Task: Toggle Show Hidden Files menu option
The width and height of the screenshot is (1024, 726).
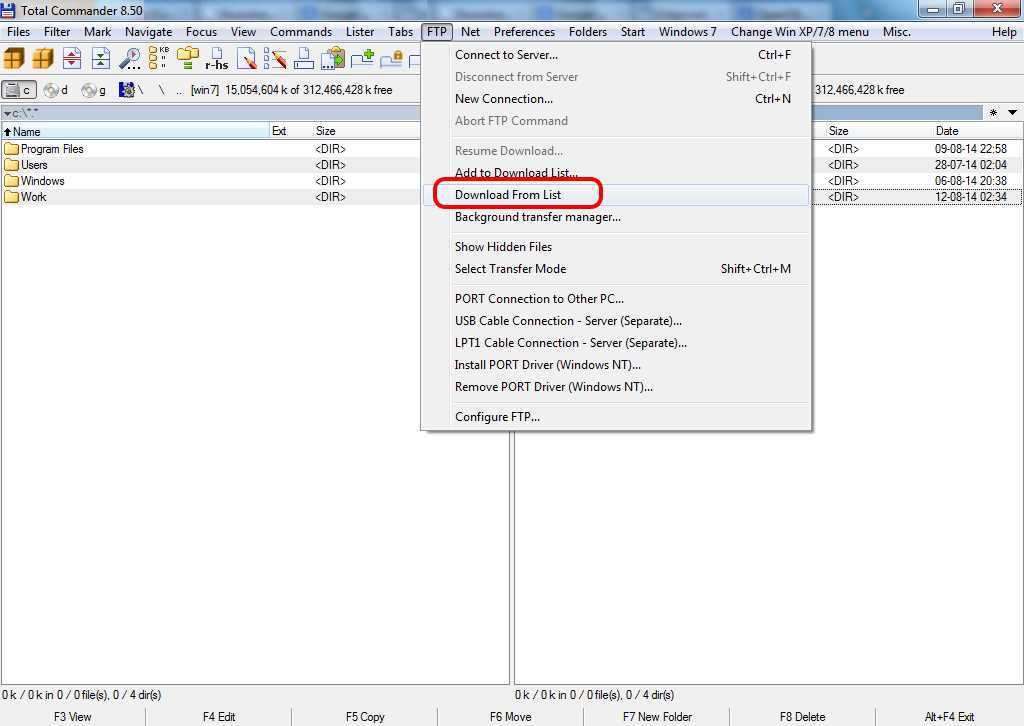Action: point(615,247)
